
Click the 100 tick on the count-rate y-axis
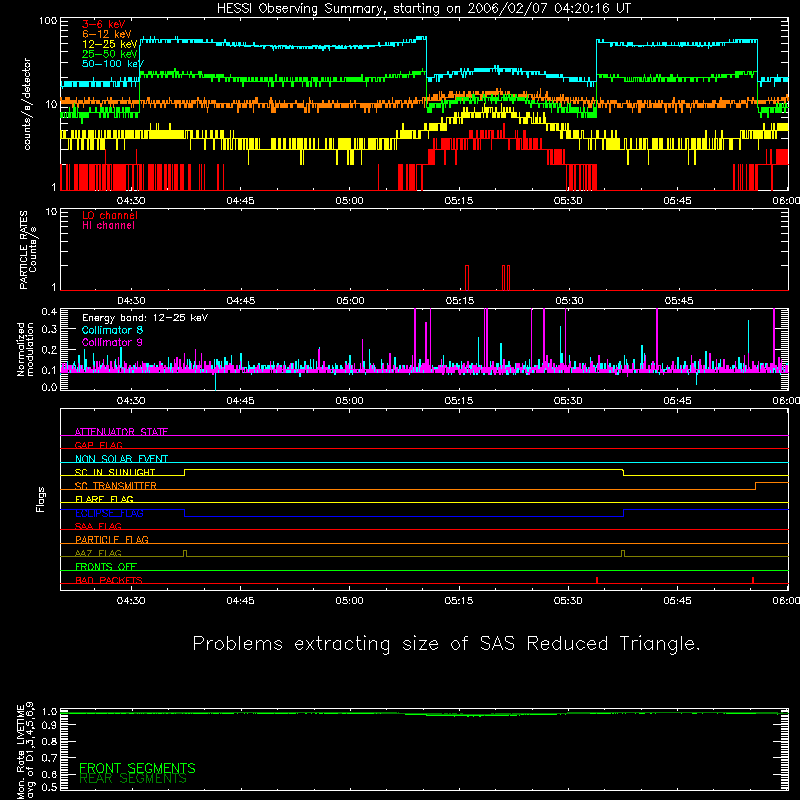pos(48,21)
